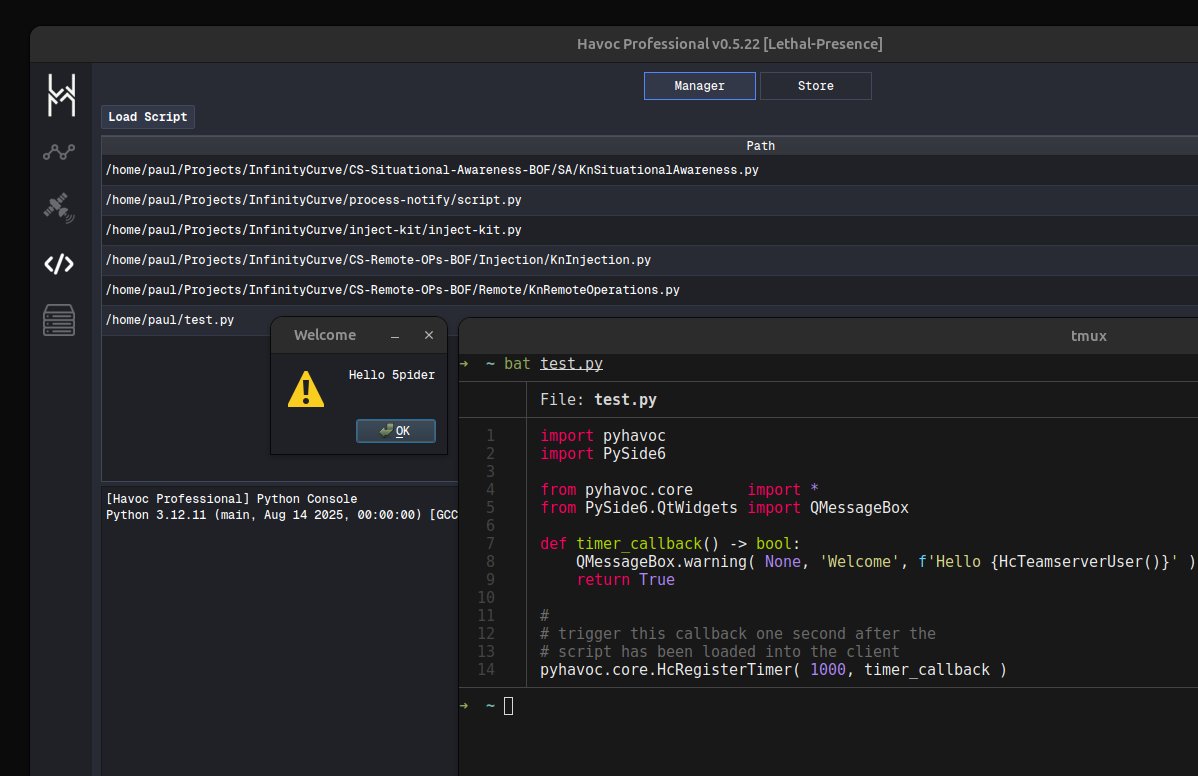The height and width of the screenshot is (776, 1198).
Task: Click the 'return True' line in tmux
Action: tap(625, 580)
